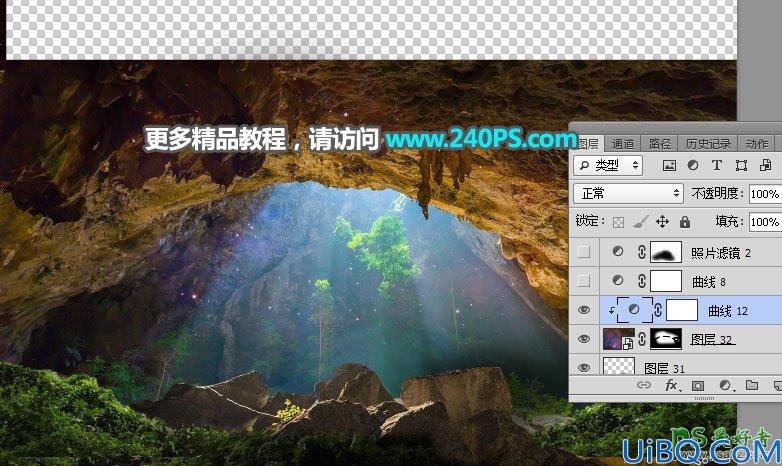Image resolution: width=782 pixels, height=466 pixels.
Task: Click adjustment icon of 曲线 8 layer
Action: click(x=617, y=280)
